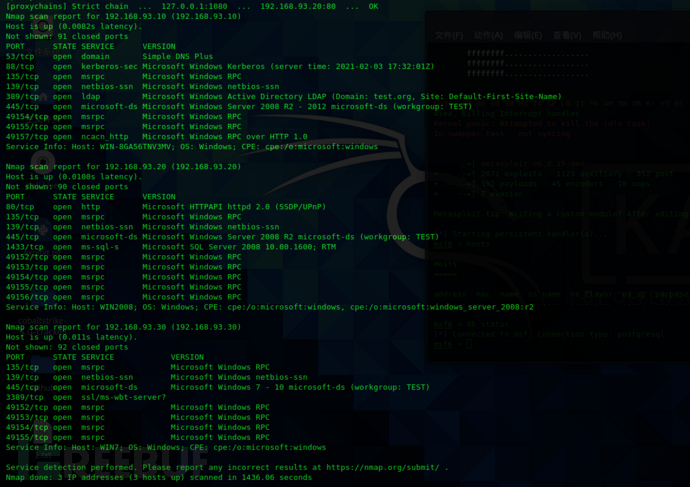Click 'Kernel panic' line in background terminal
690x487 pixels.
click(x=542, y=124)
